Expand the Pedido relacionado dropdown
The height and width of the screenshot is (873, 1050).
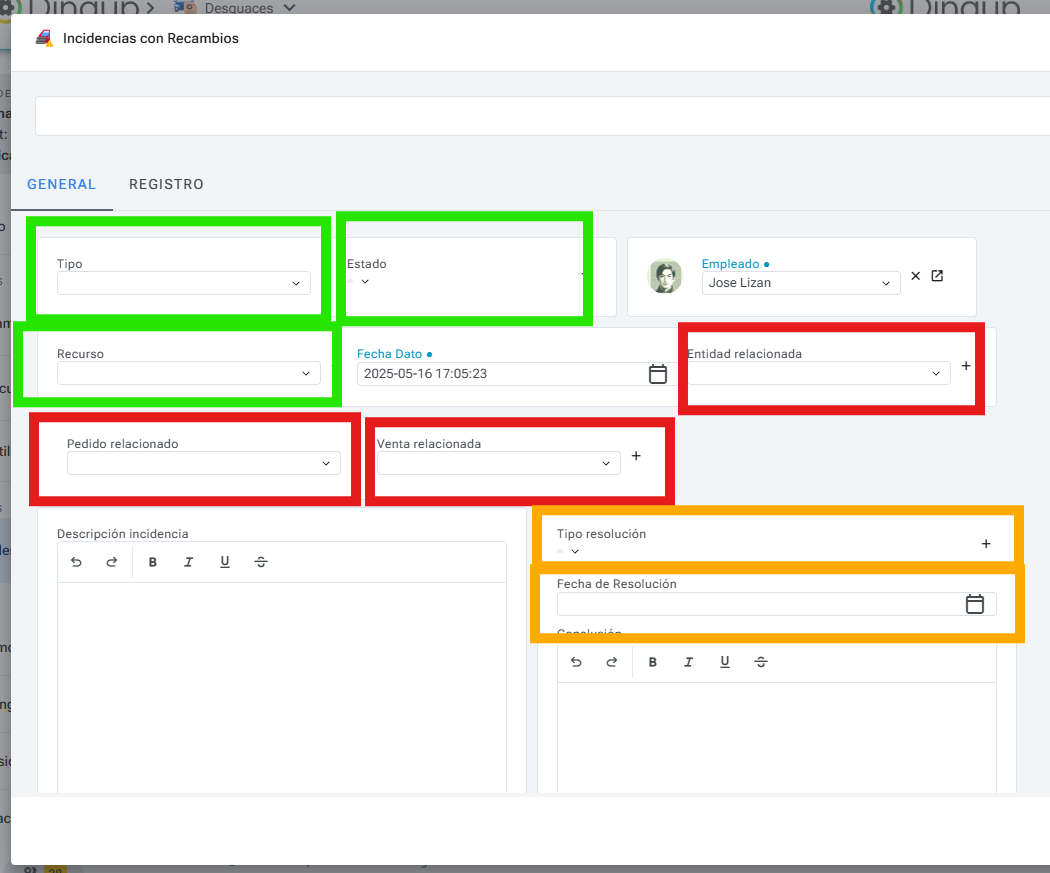(x=204, y=463)
